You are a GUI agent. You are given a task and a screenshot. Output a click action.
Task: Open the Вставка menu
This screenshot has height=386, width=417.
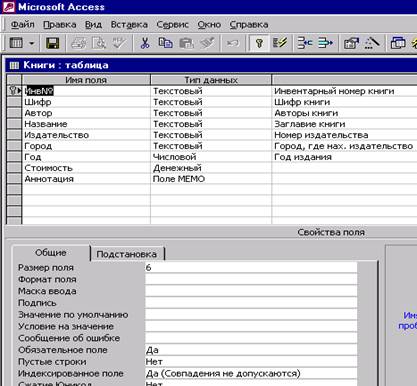129,25
